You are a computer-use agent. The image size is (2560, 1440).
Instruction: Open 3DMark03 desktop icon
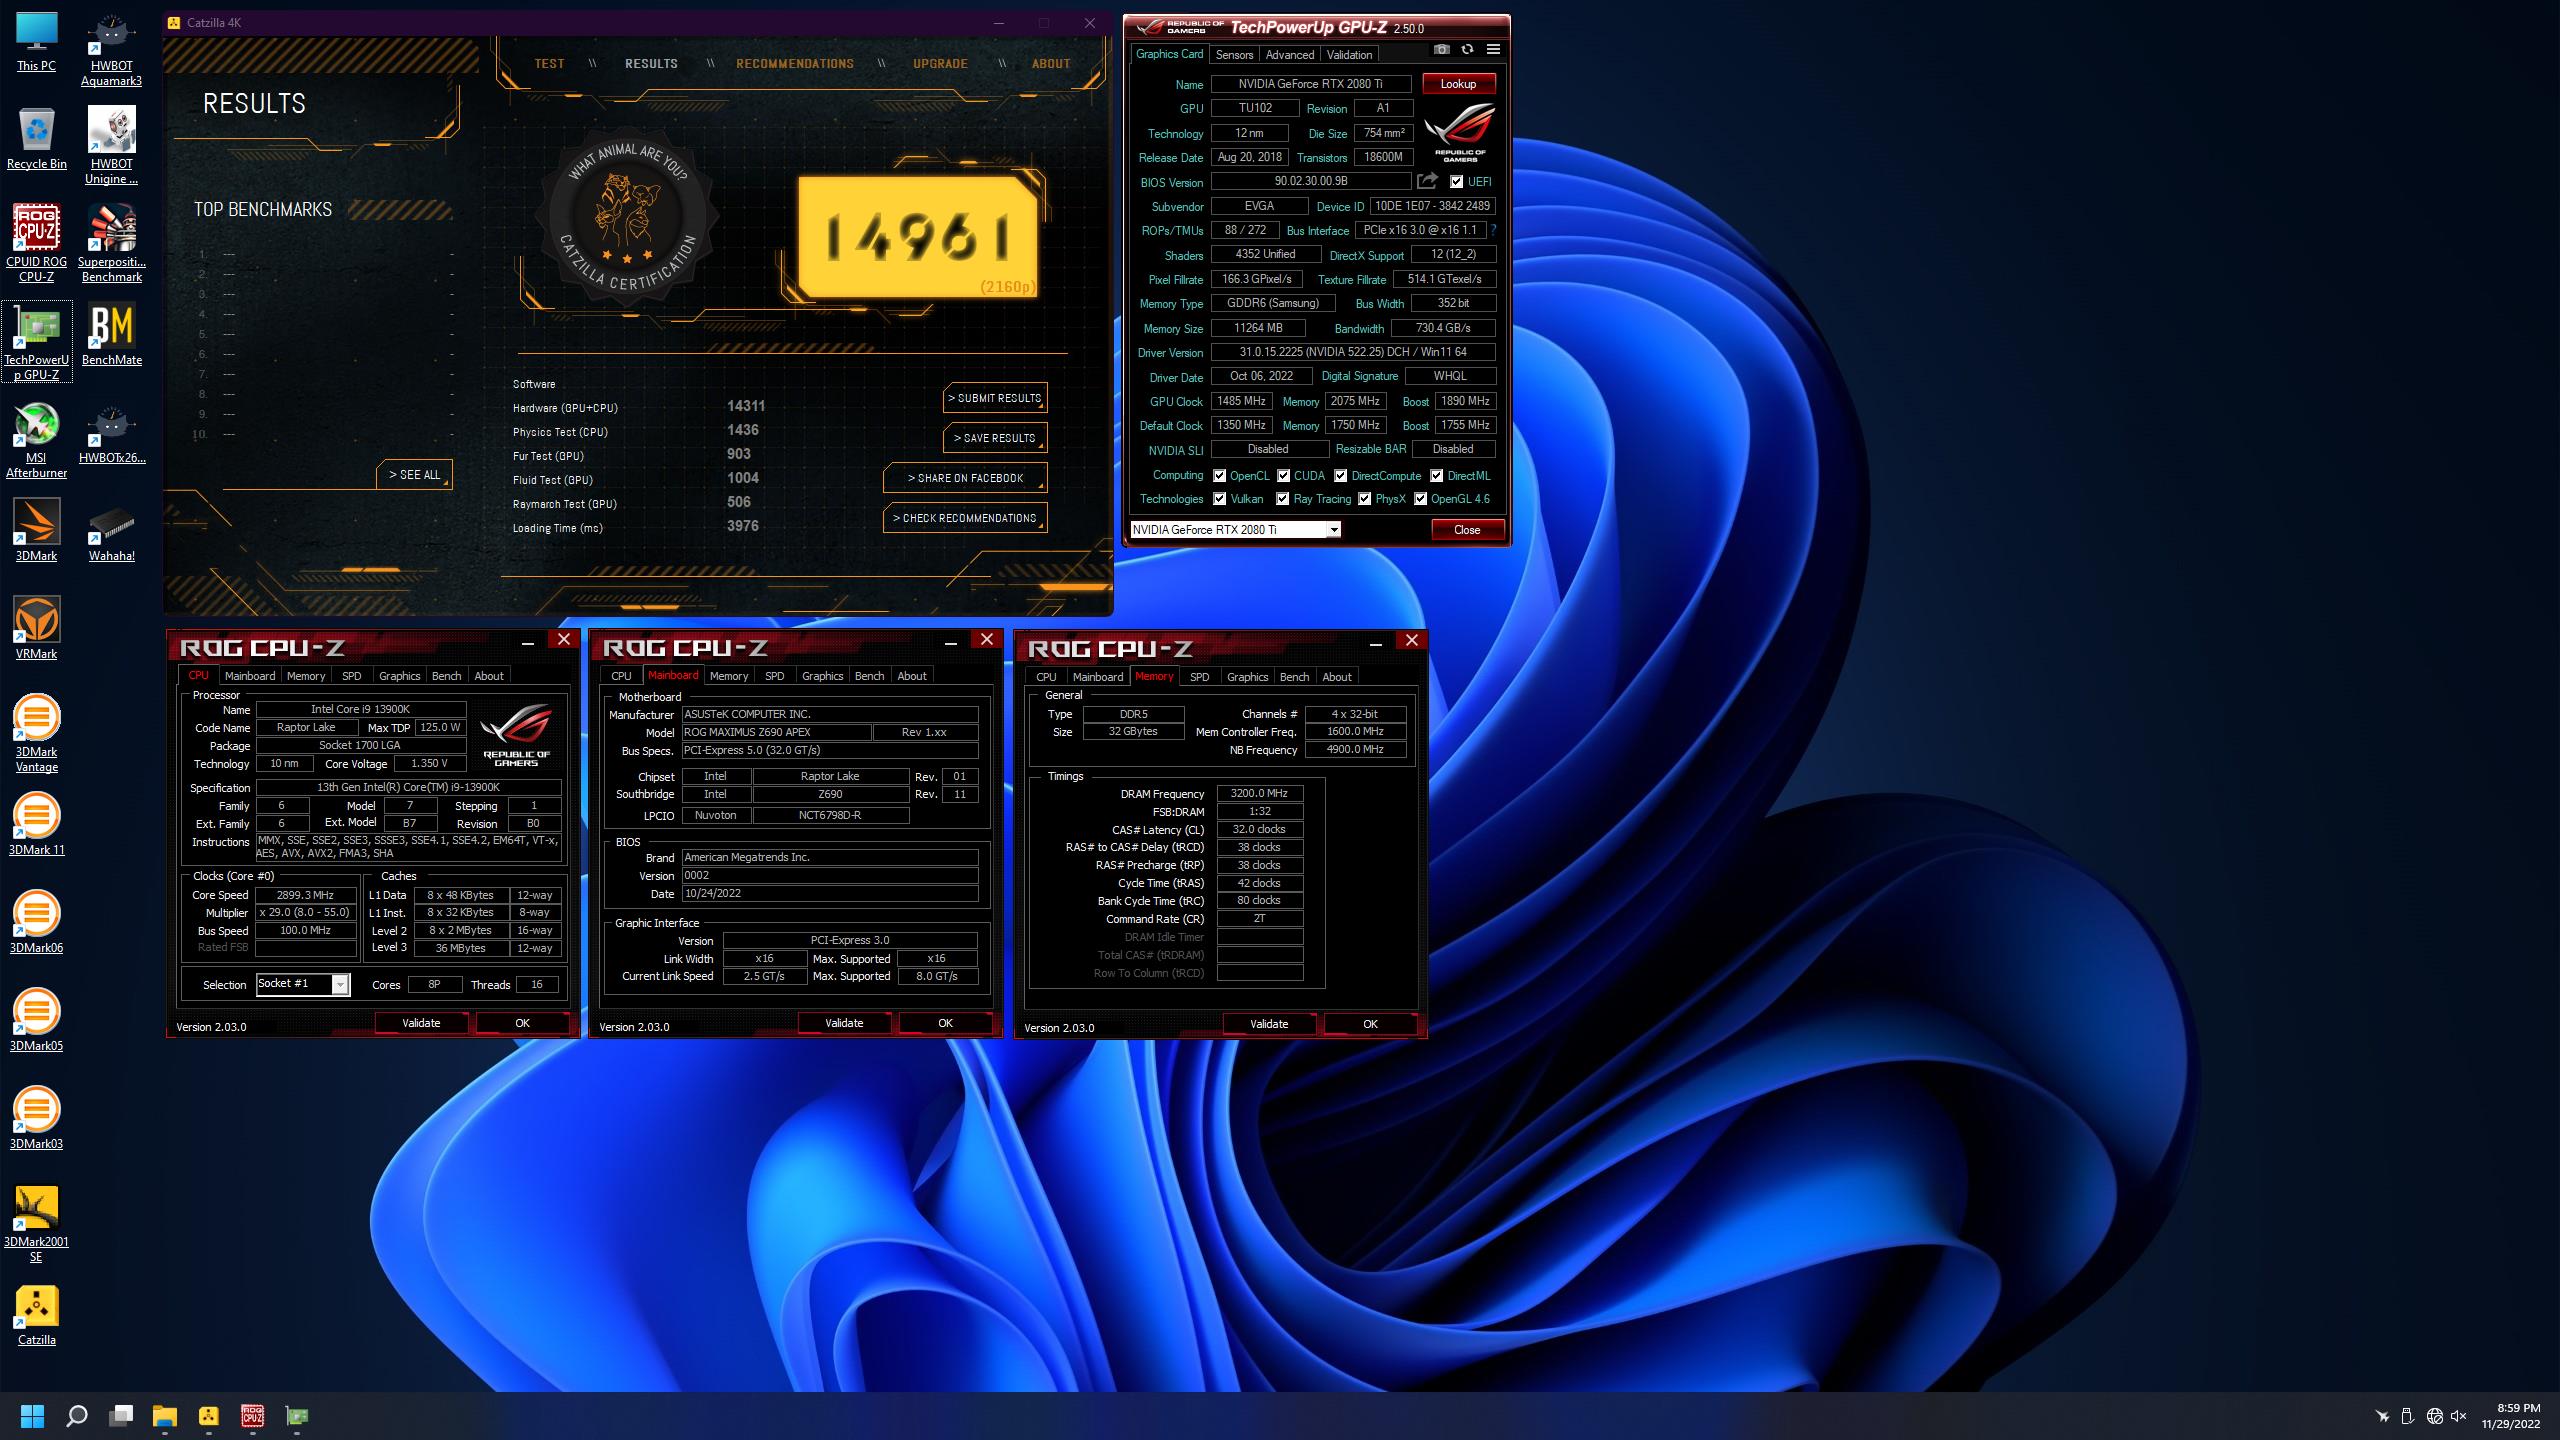[37, 1119]
